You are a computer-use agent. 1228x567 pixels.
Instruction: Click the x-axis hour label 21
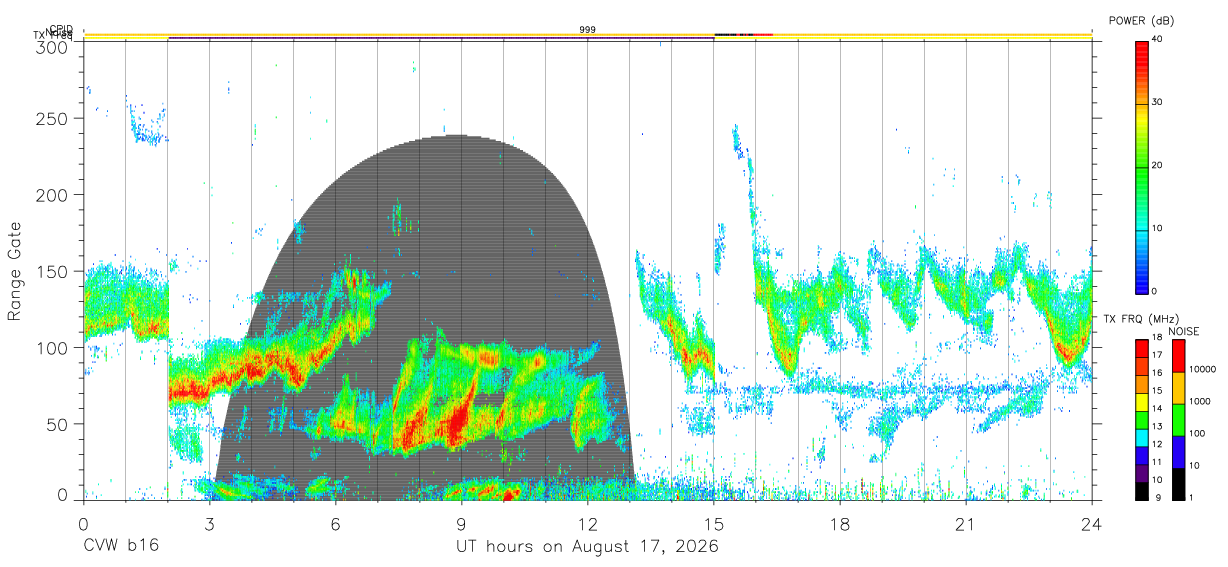click(x=966, y=524)
